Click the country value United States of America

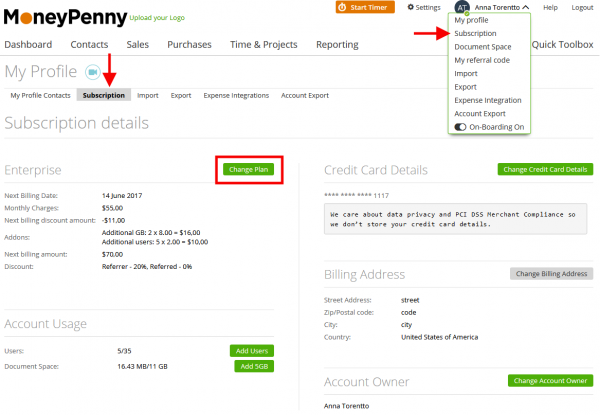coord(440,337)
